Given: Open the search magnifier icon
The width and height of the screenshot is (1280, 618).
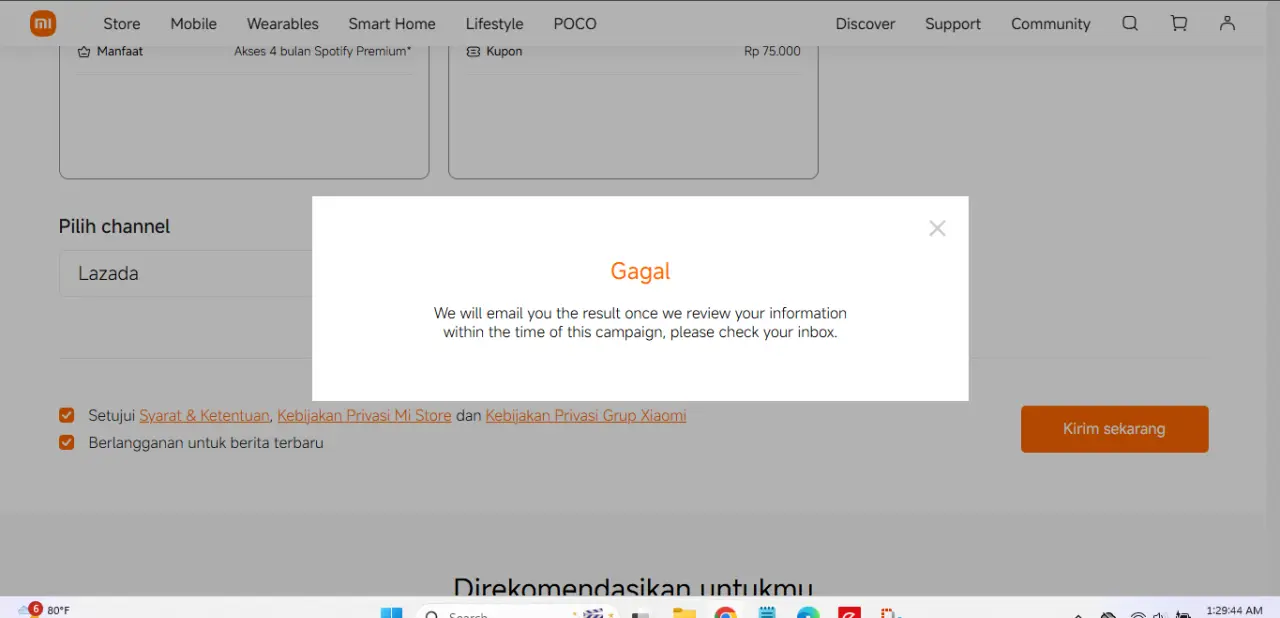Looking at the screenshot, I should click(x=1130, y=23).
